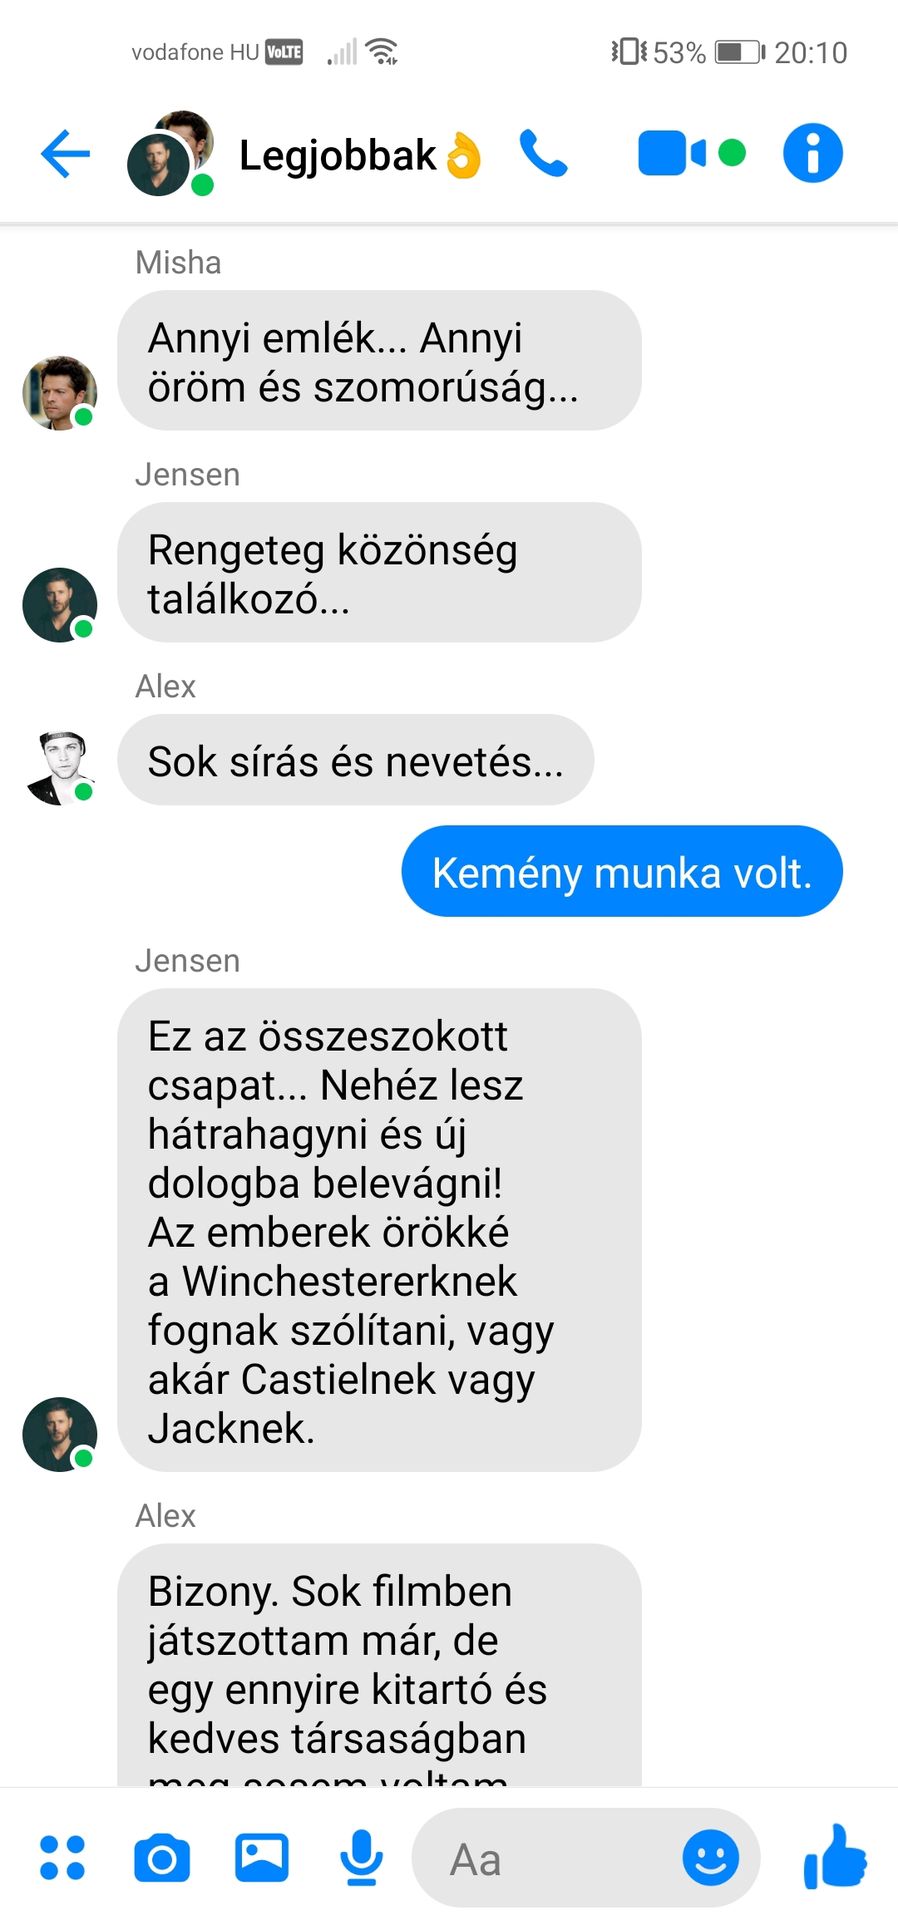Image resolution: width=898 pixels, height=1920 pixels.
Task: Open the photo gallery icon
Action: coord(261,1858)
